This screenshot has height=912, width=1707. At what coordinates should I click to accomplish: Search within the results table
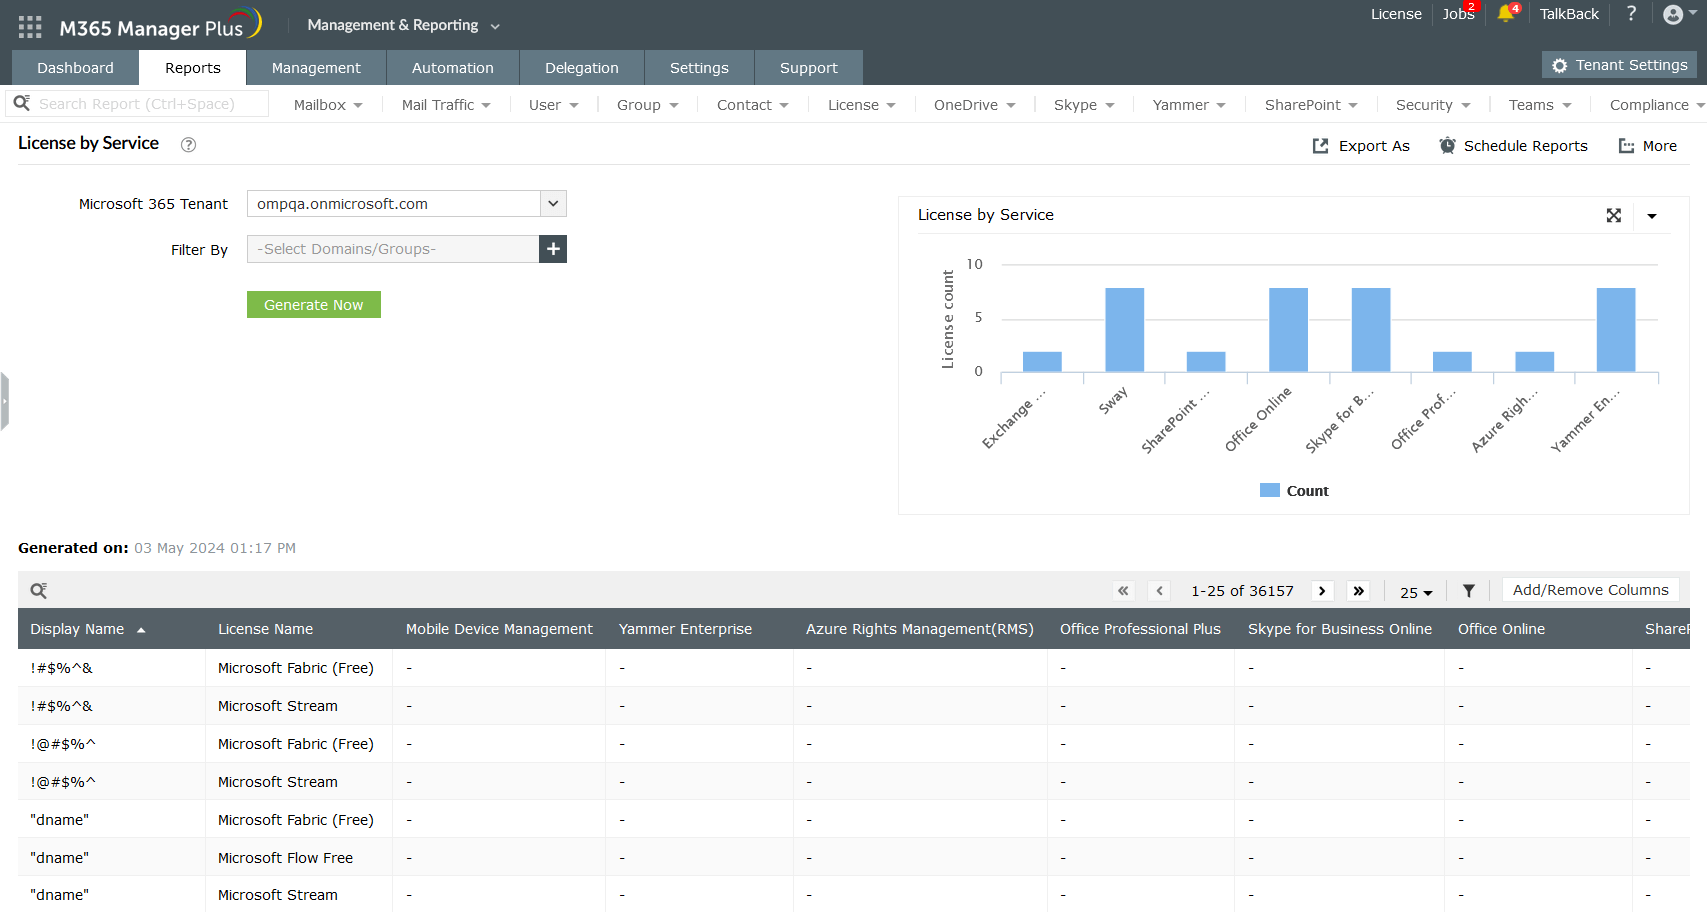39,591
